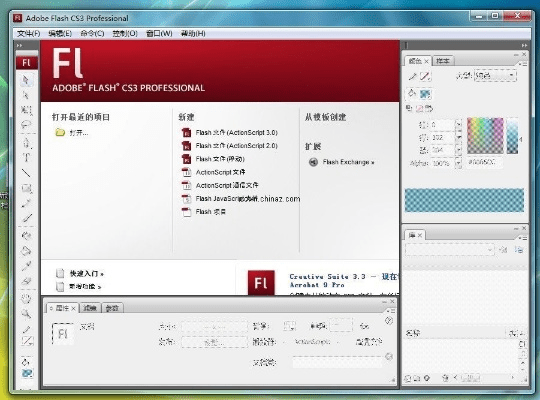Expand the tools panel double arrow

19,45
